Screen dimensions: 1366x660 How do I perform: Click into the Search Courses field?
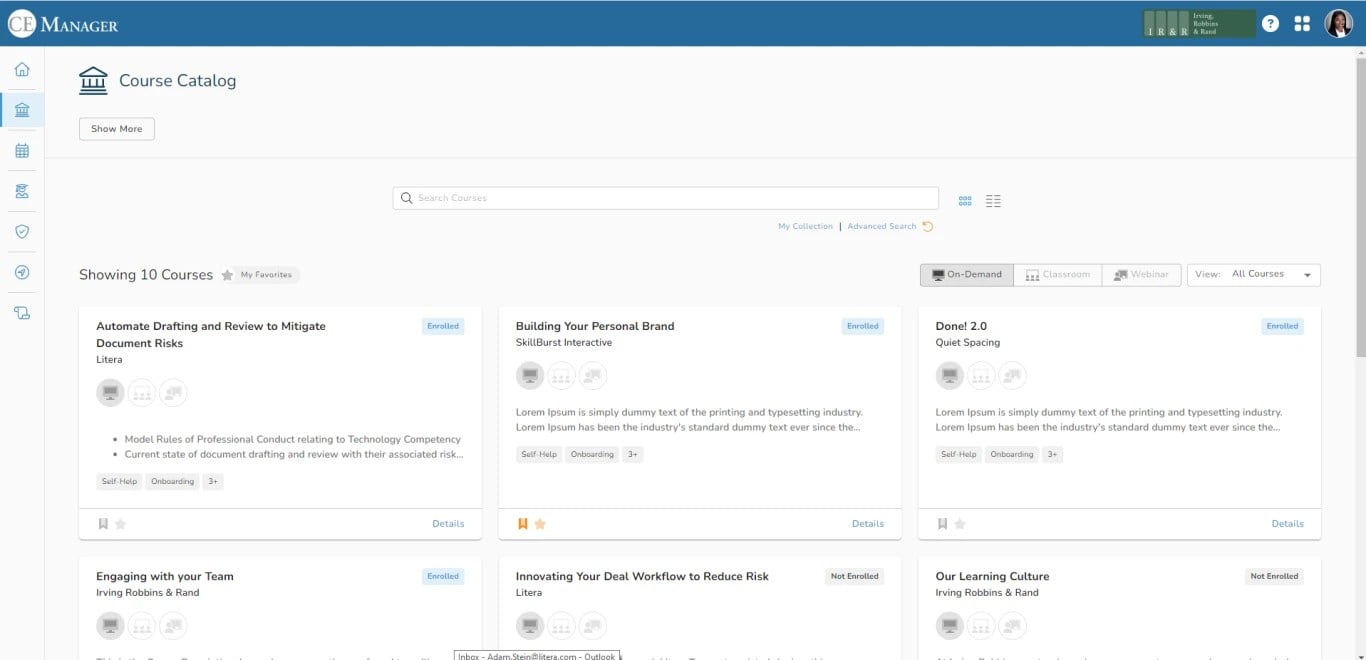(x=666, y=198)
